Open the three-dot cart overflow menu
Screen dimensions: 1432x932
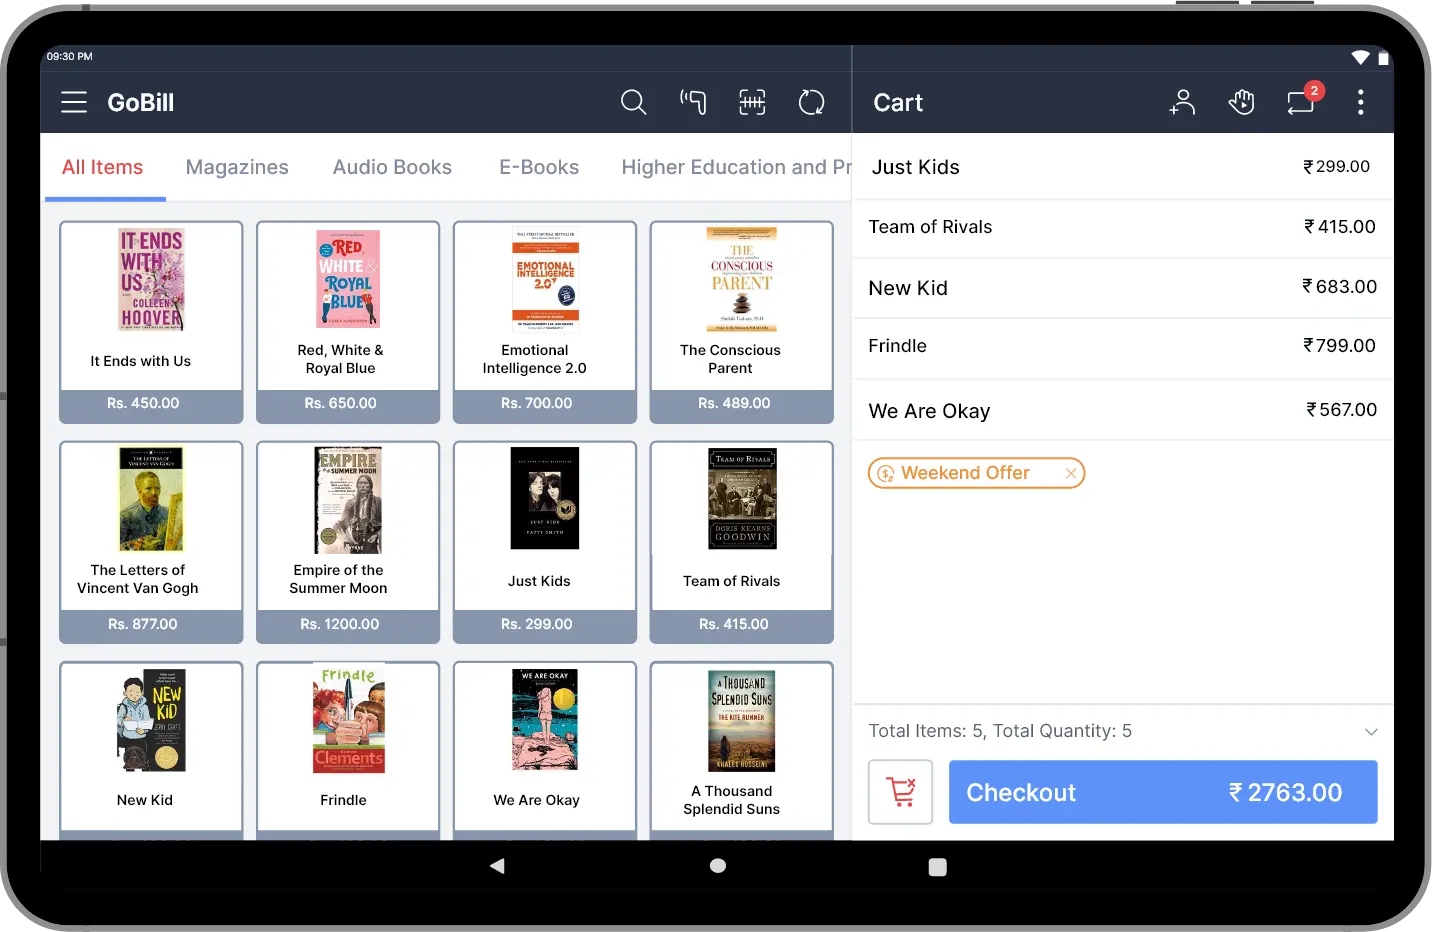point(1361,102)
